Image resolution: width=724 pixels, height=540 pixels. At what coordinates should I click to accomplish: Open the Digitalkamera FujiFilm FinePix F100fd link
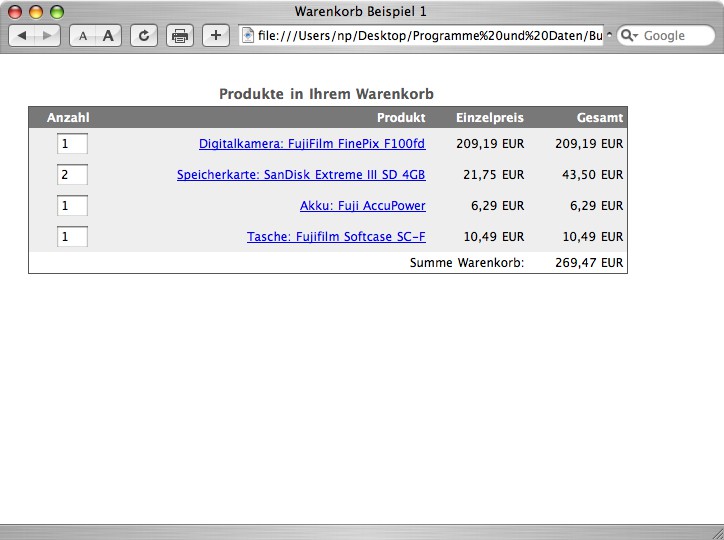[x=311, y=144]
